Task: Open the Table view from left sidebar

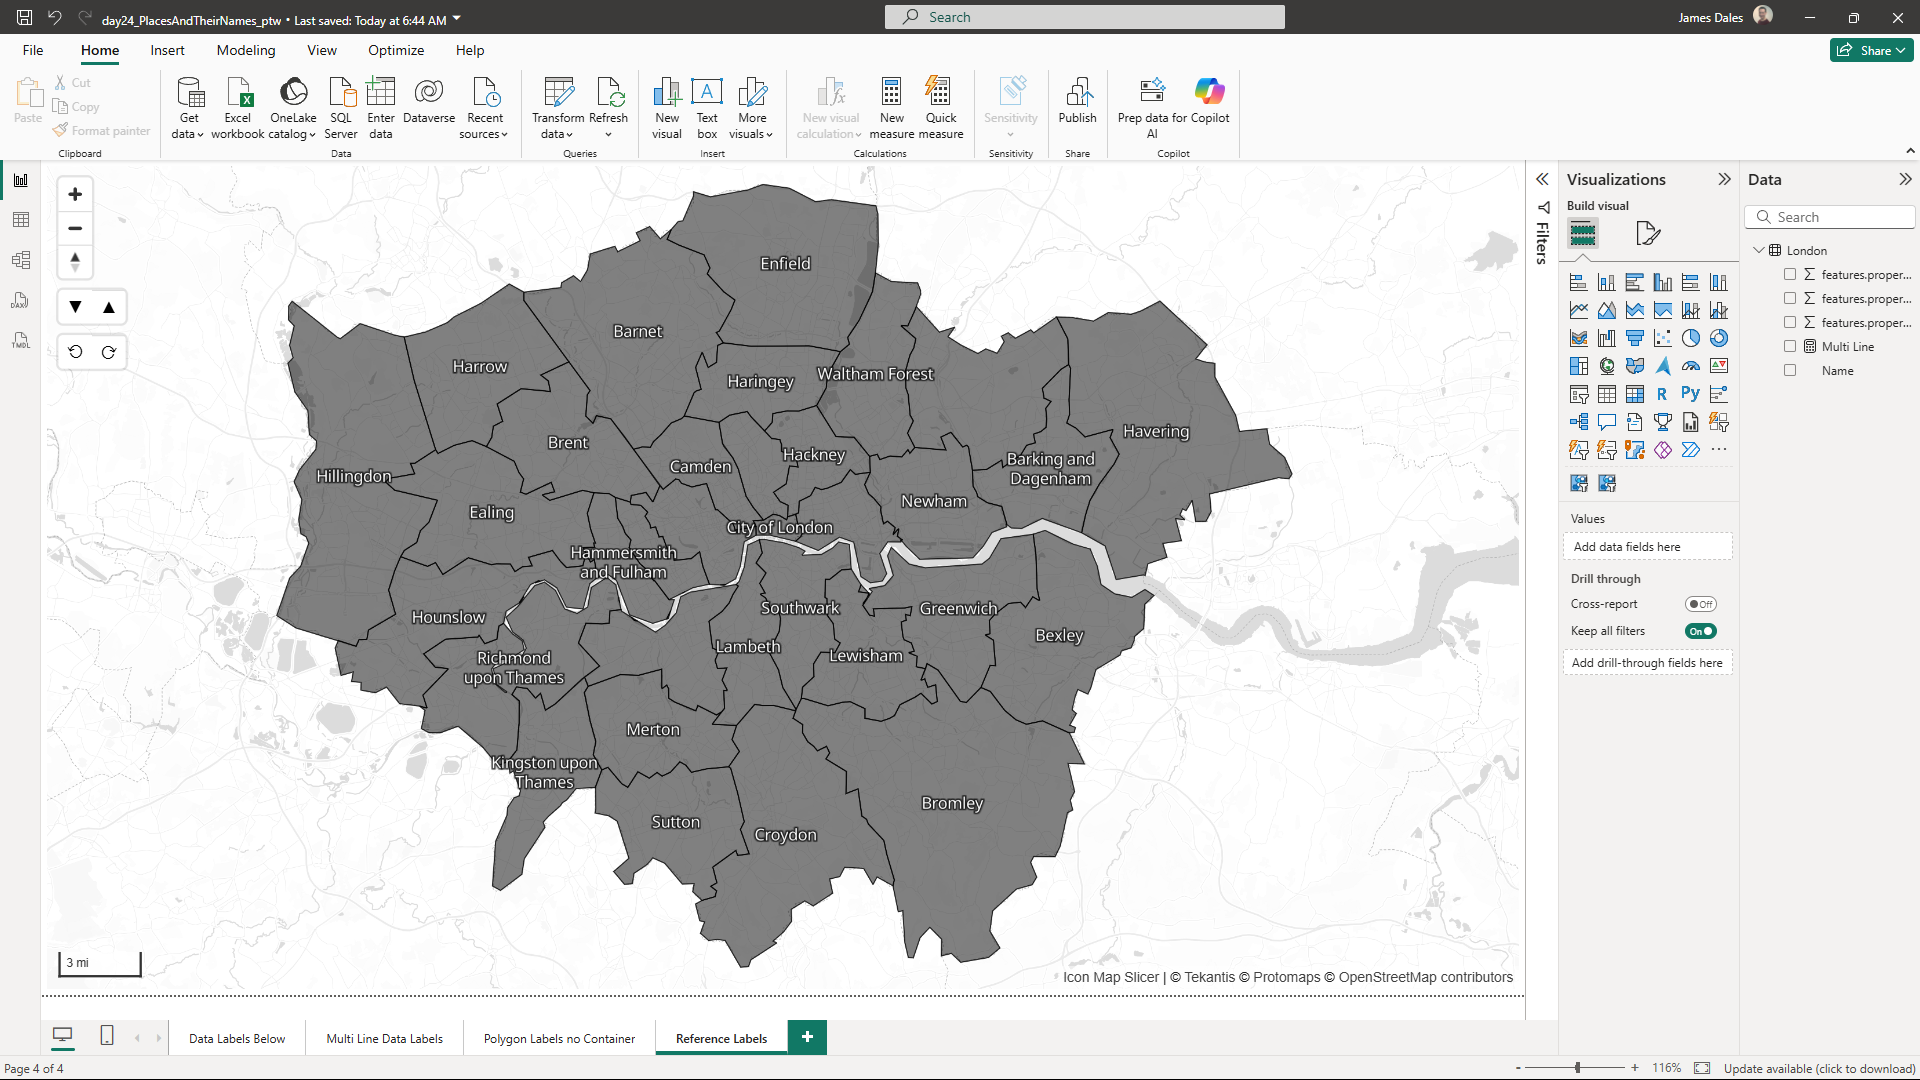Action: click(x=21, y=220)
